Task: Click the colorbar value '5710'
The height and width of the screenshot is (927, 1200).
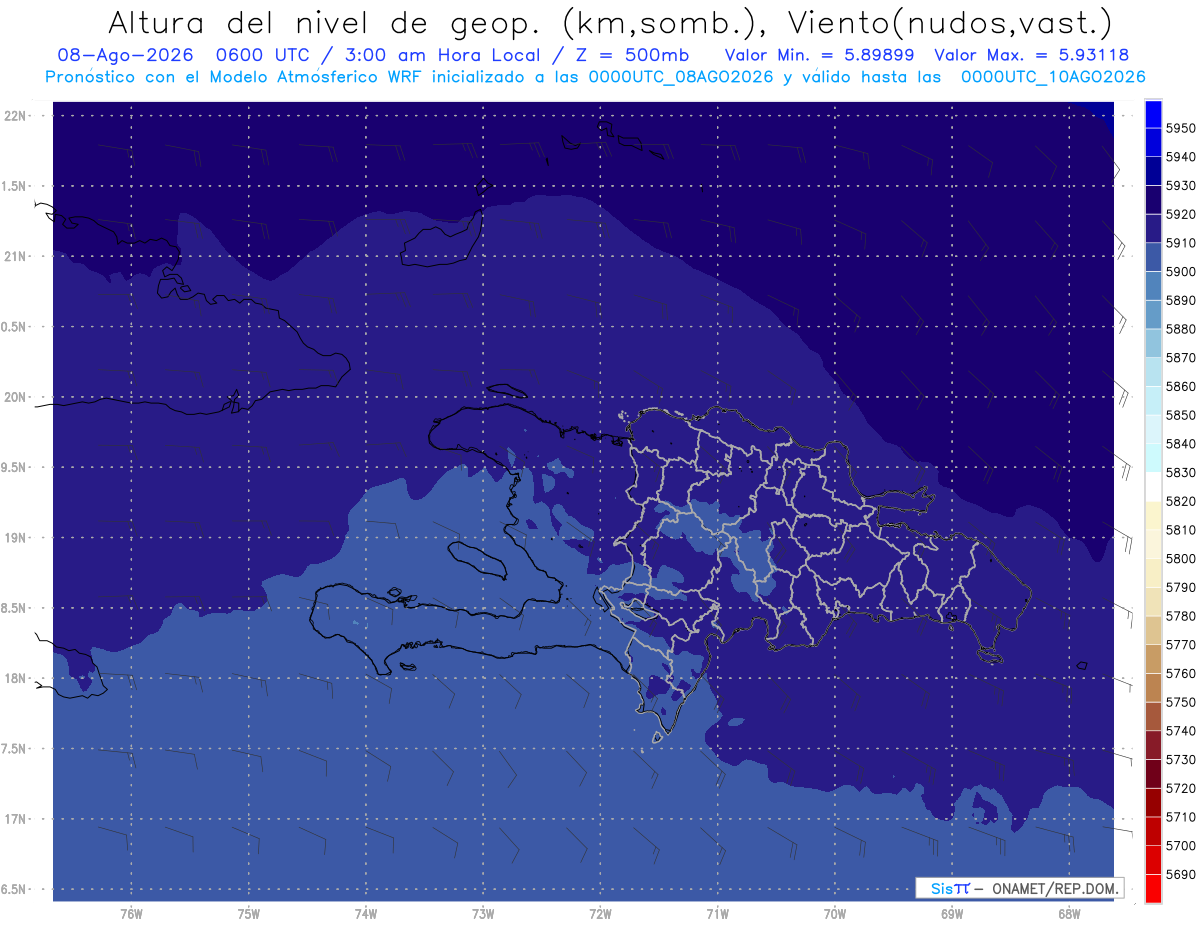Action: [1181, 817]
